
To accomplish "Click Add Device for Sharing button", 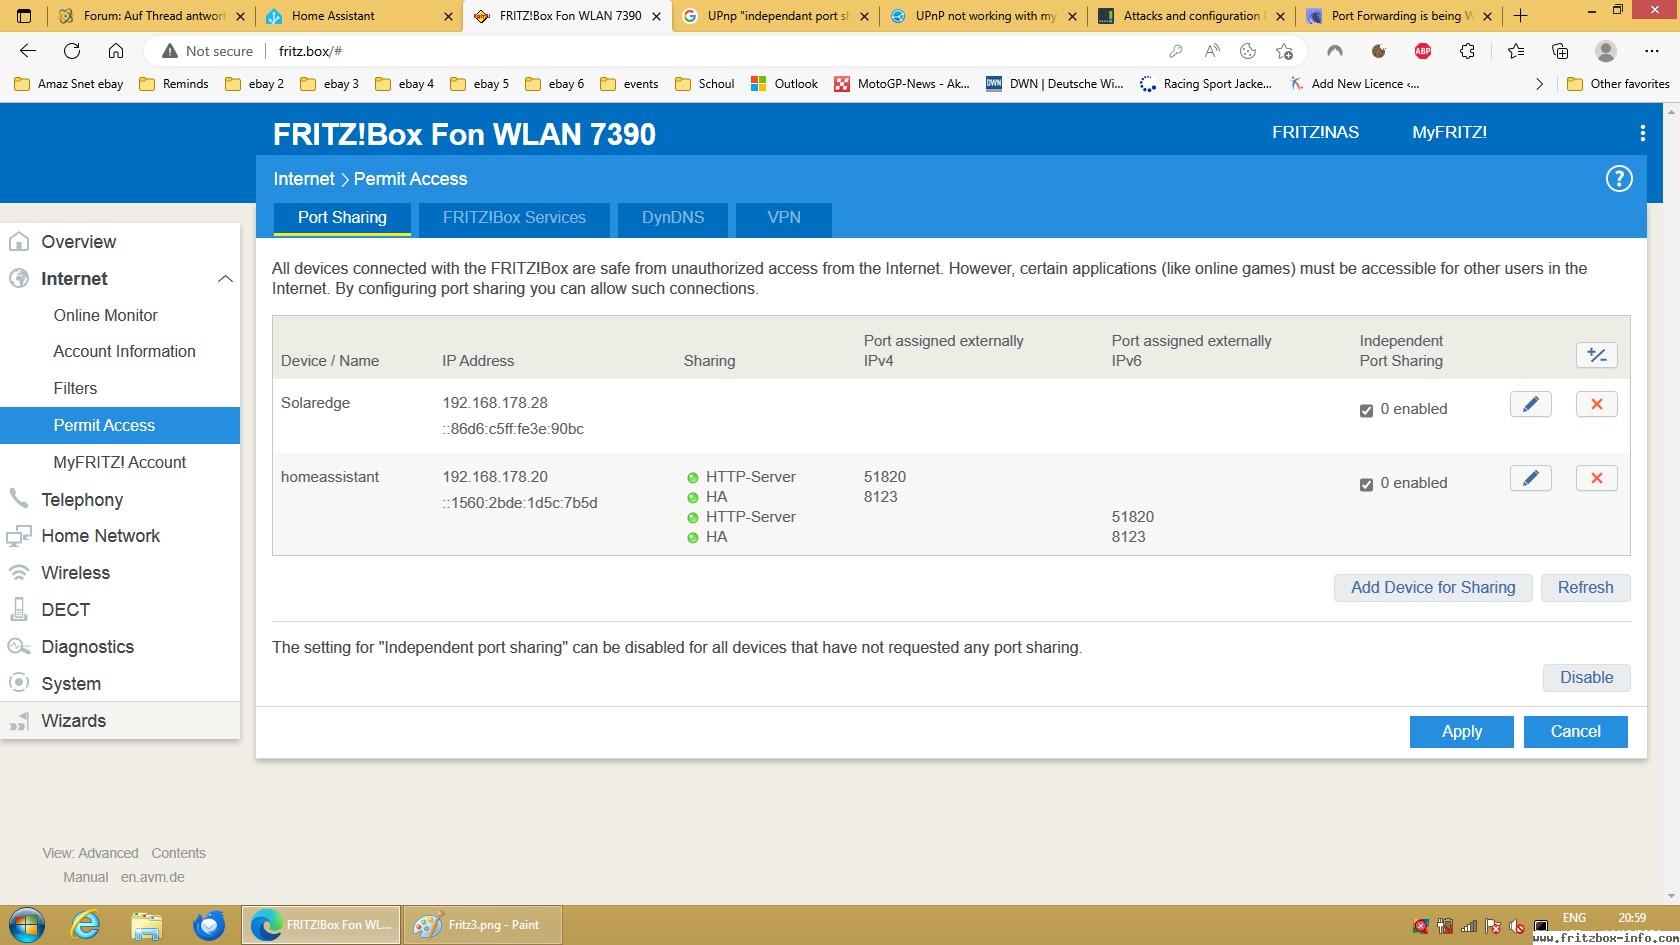I will click(1433, 588).
